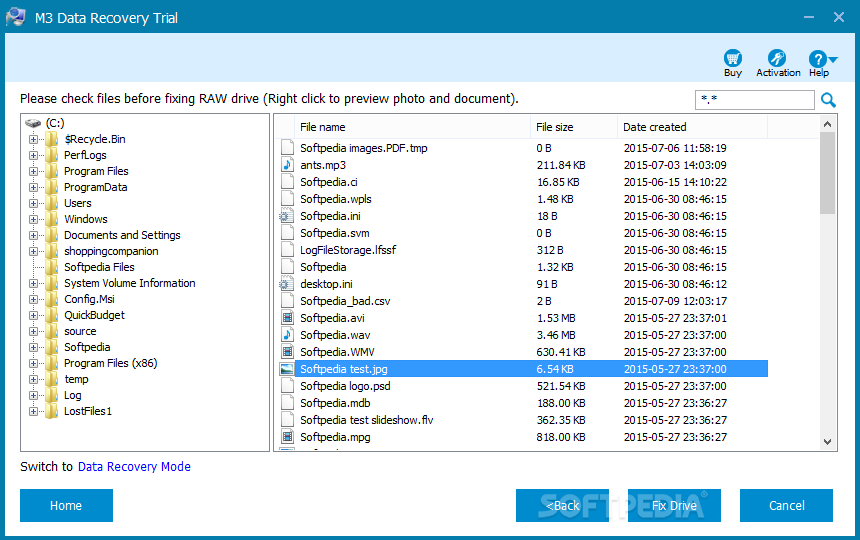Click the Softpedia.wav audio file icon
The image size is (860, 540).
pos(287,335)
